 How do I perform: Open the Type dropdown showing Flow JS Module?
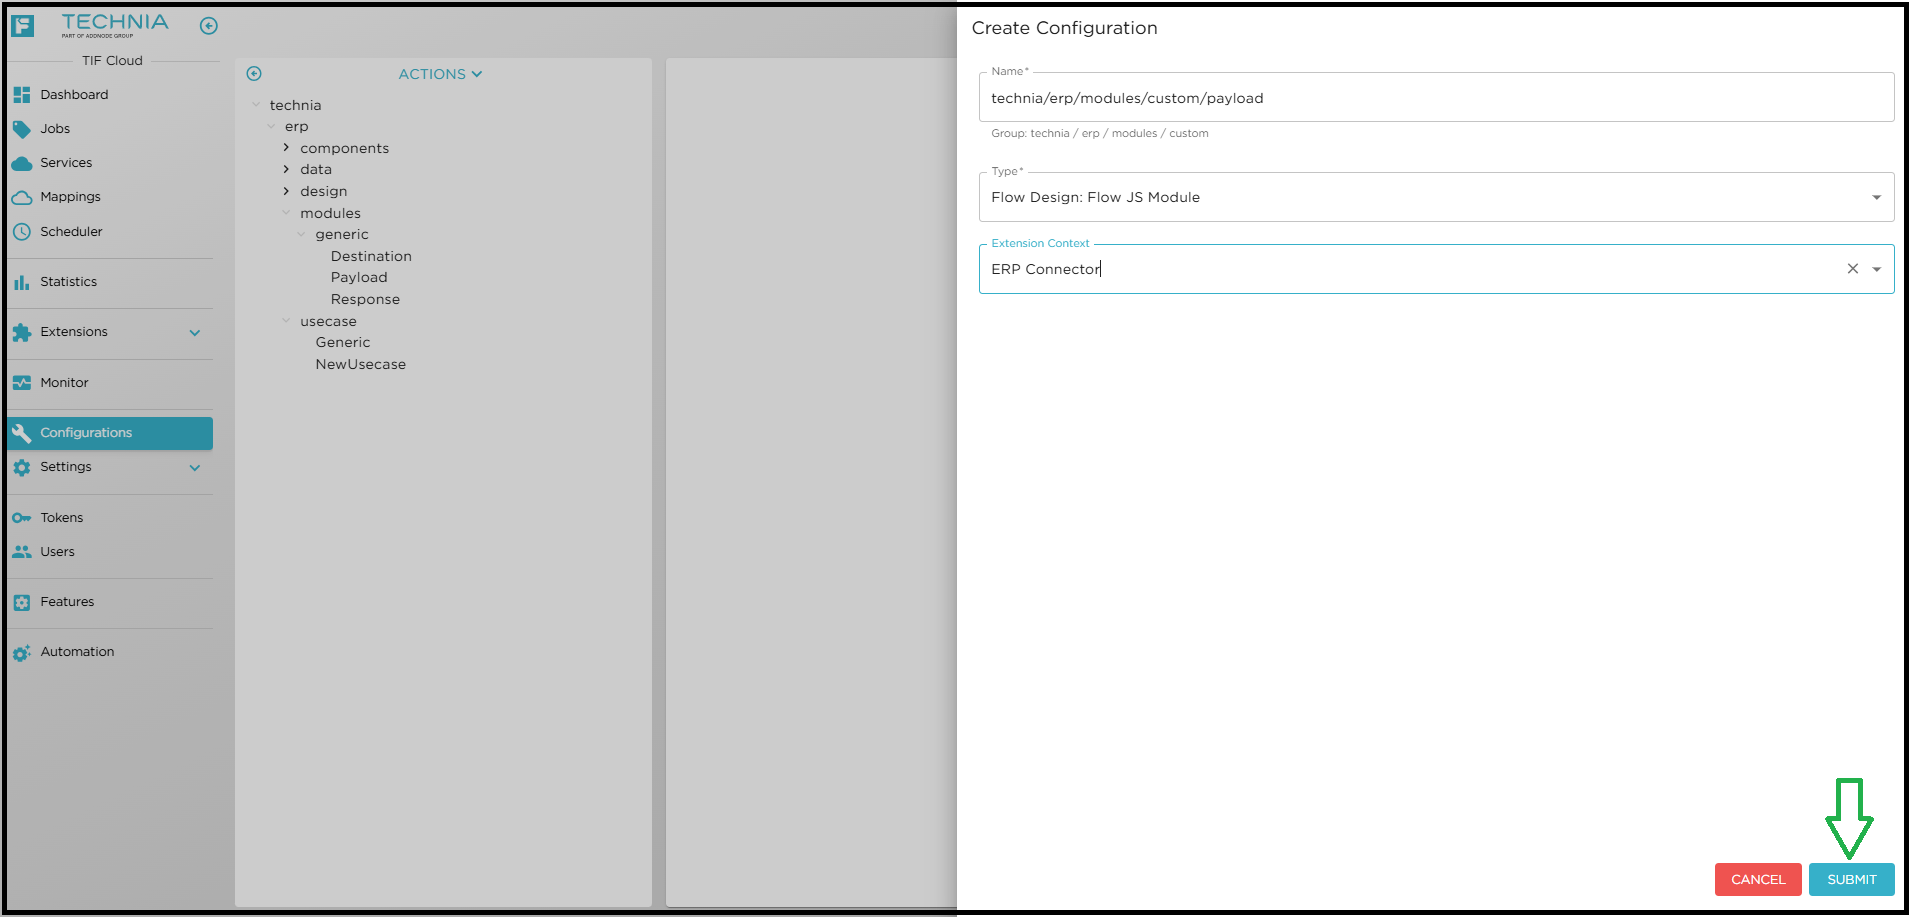[x=1876, y=197]
